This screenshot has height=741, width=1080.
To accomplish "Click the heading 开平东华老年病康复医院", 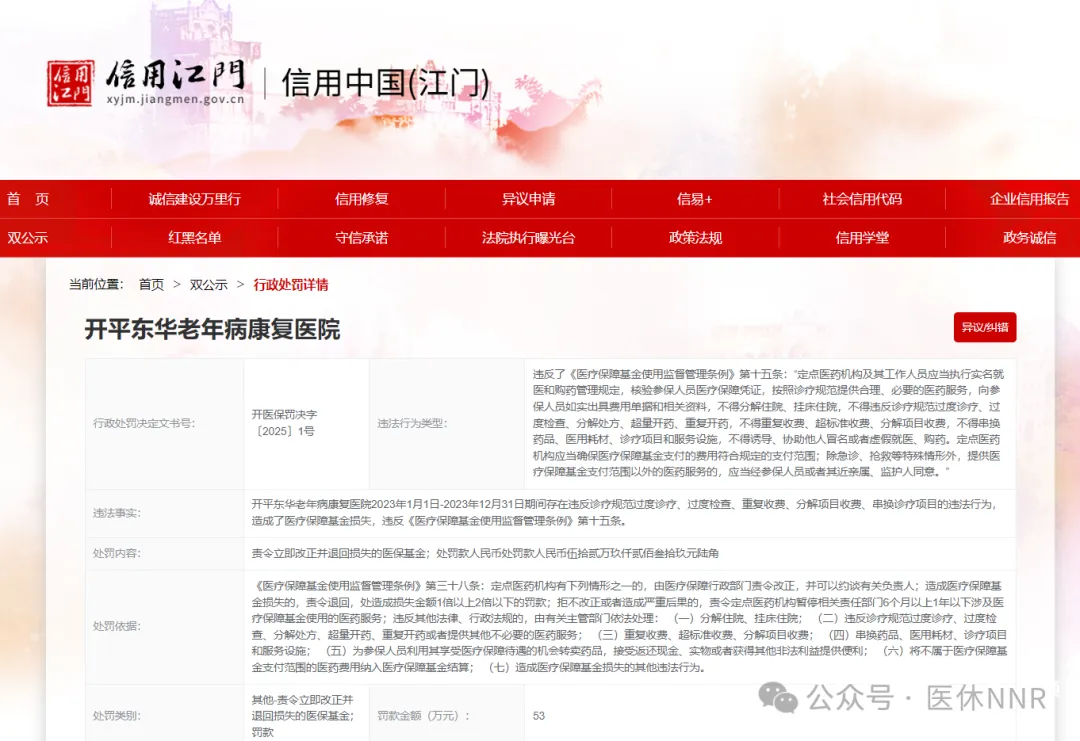I will (212, 329).
